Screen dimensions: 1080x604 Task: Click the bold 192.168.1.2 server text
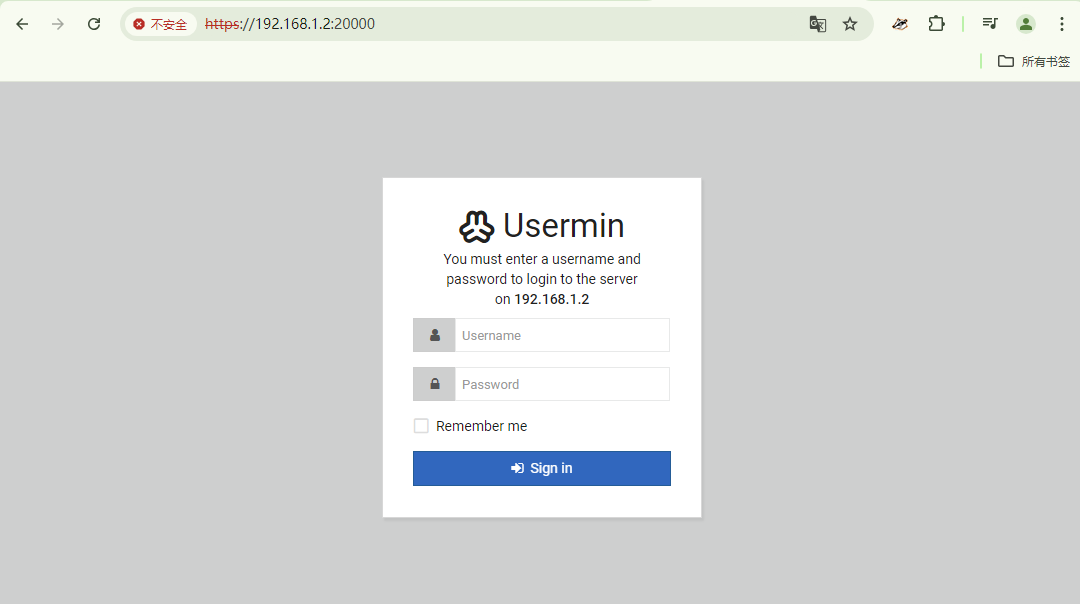(552, 300)
